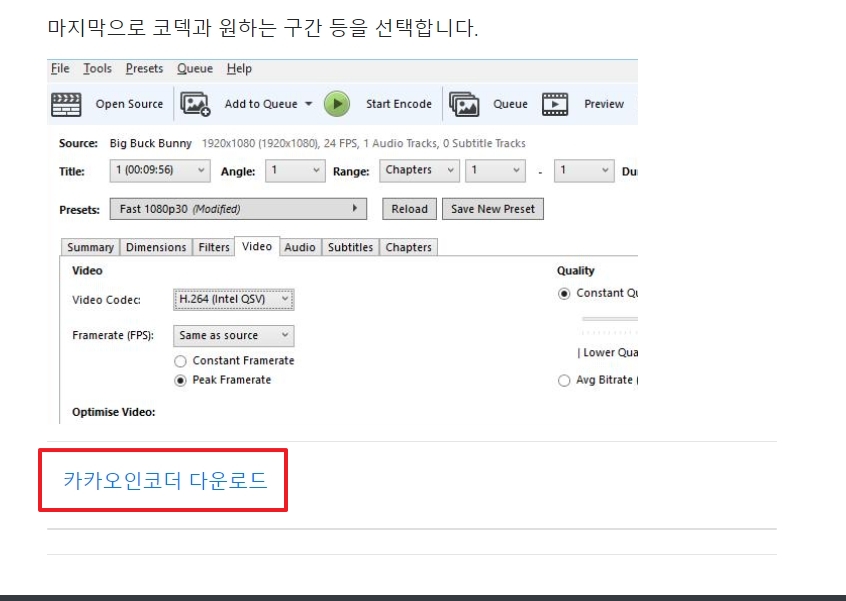Select Constant Framerate radio button
Viewport: 846px width, 601px height.
[x=180, y=361]
